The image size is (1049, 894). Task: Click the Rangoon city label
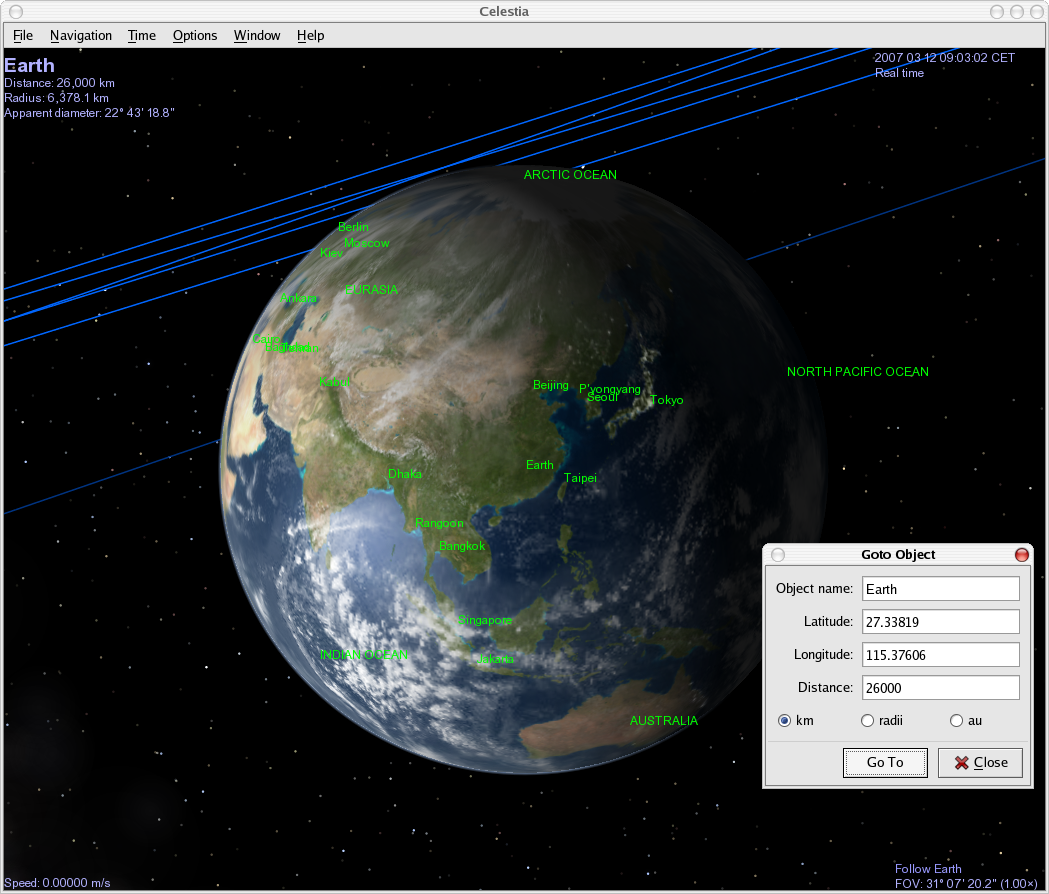point(439,523)
